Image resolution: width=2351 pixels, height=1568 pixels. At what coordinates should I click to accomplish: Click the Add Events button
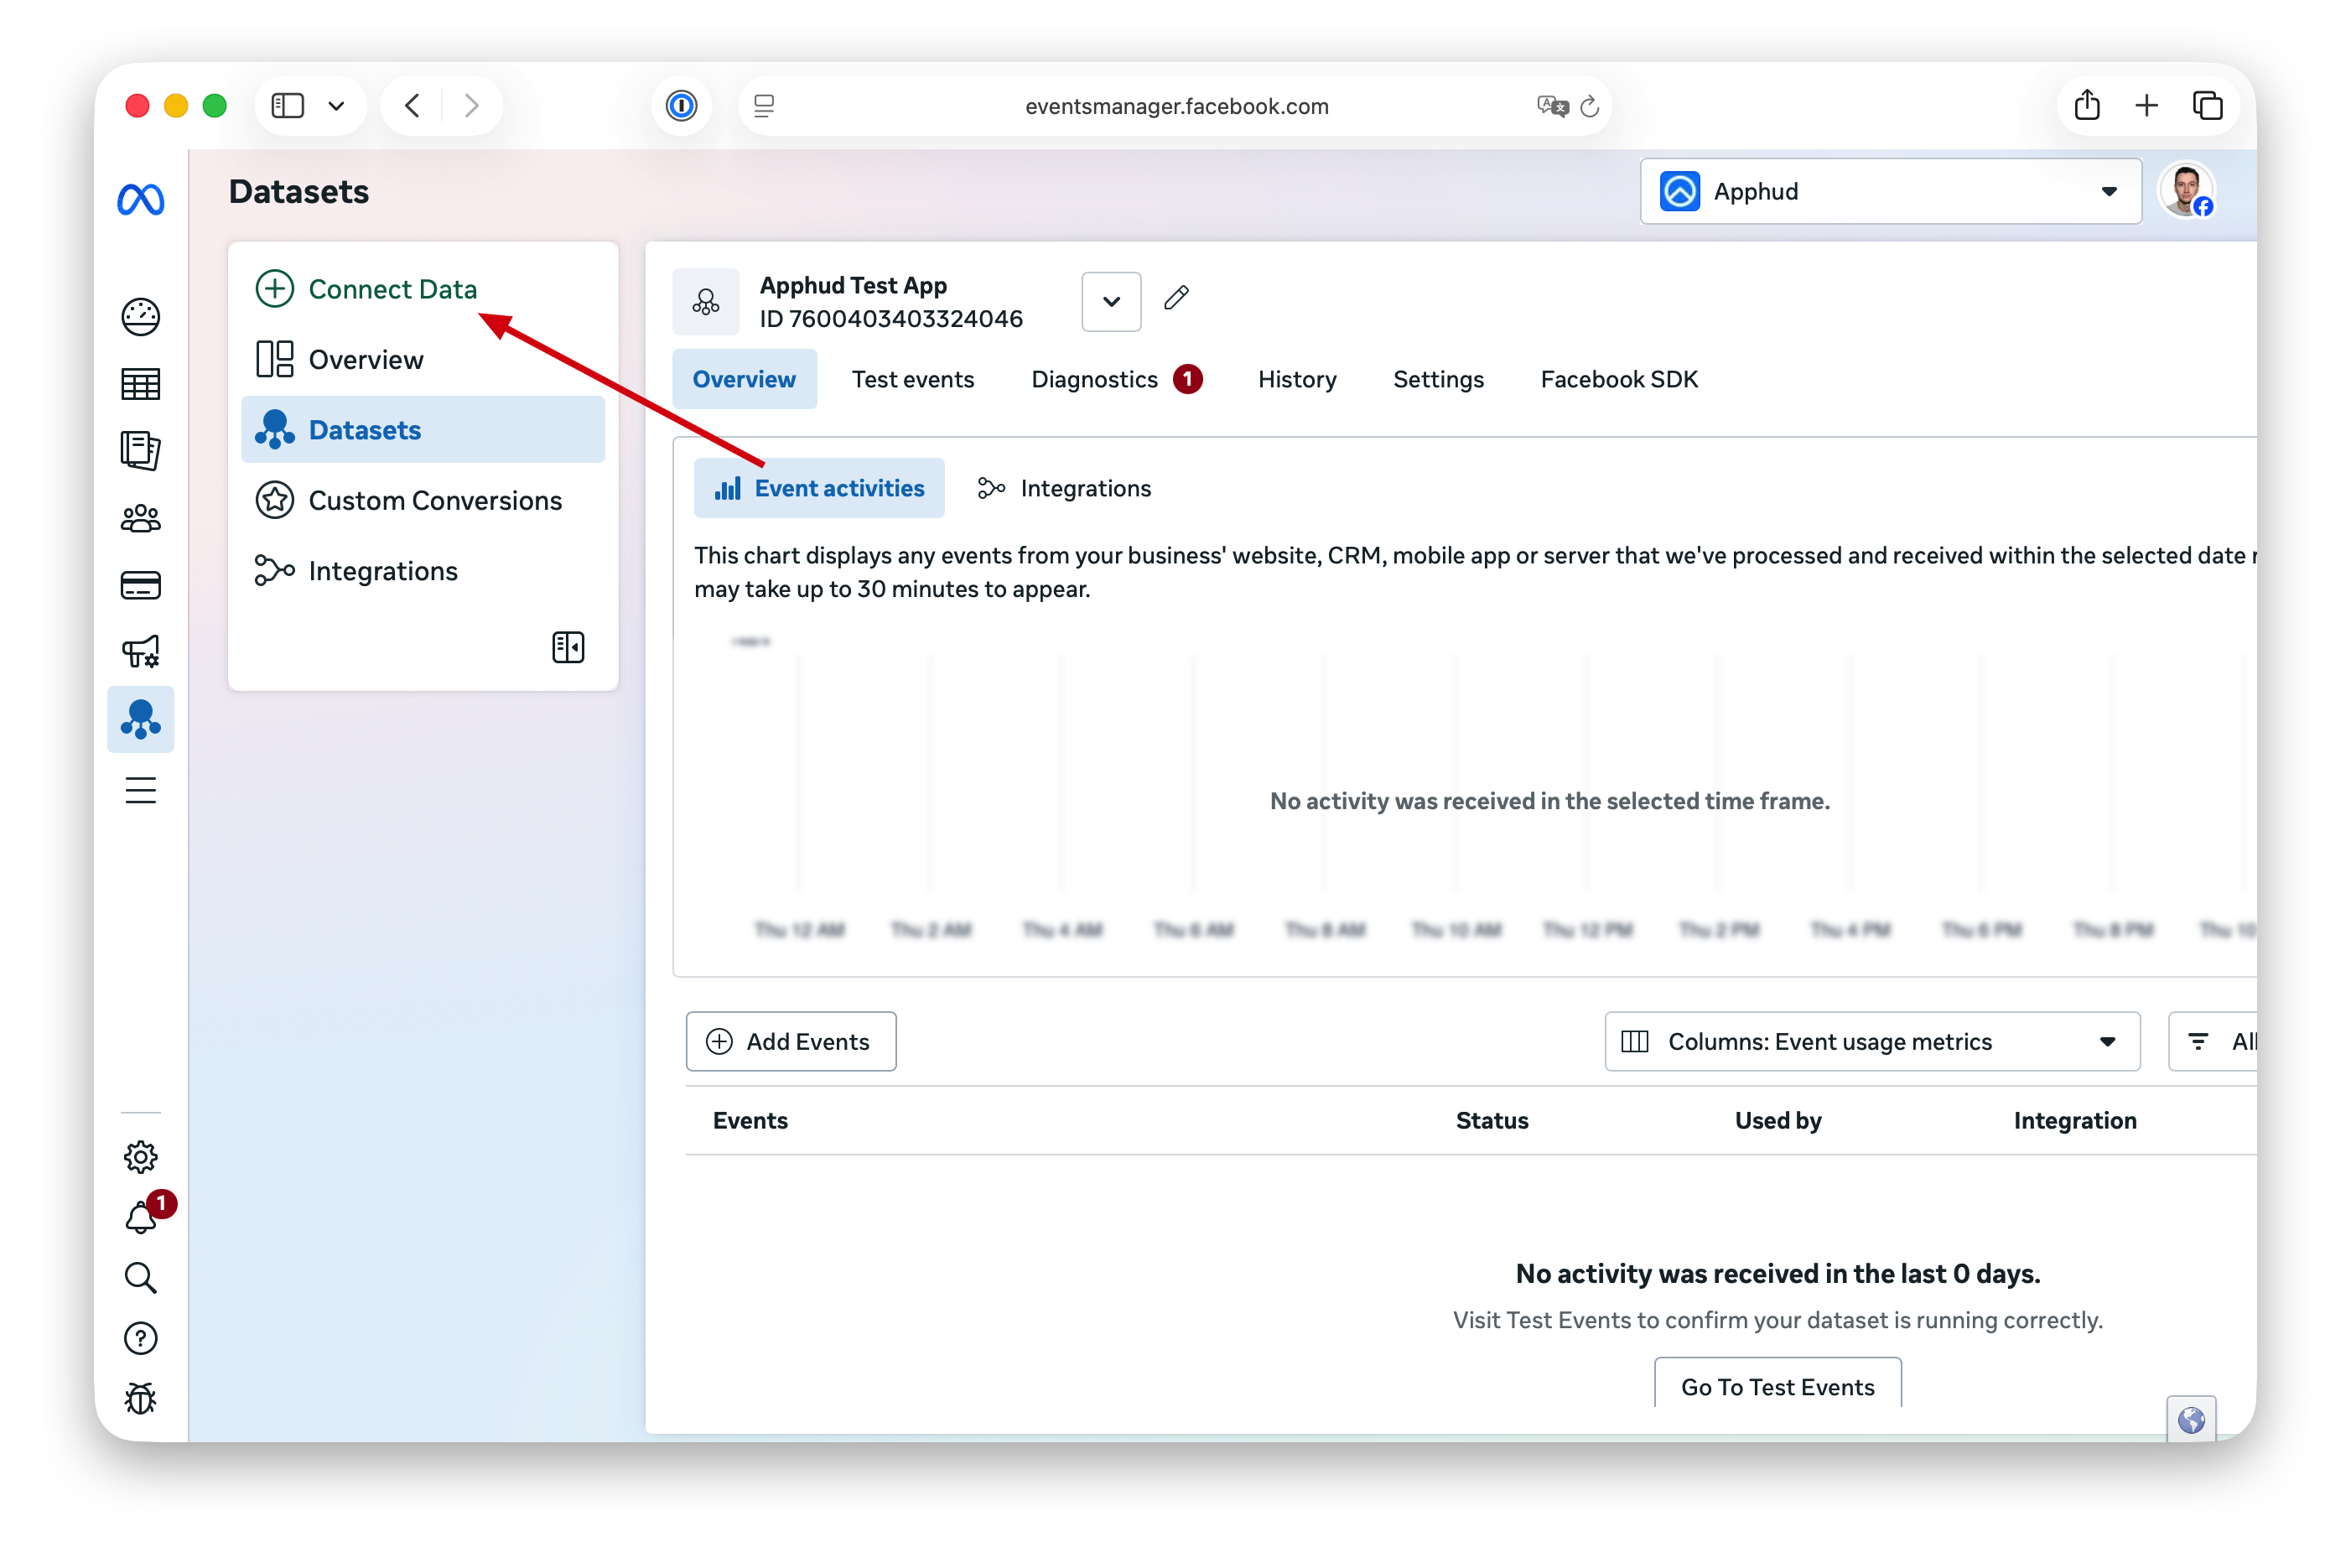coord(790,1041)
